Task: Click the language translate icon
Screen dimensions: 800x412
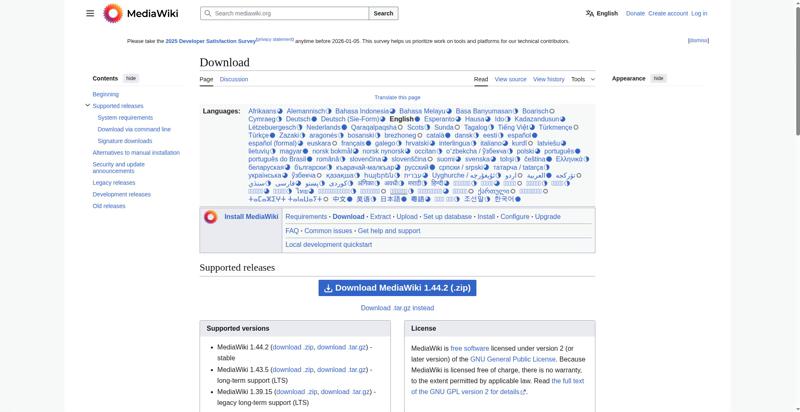Action: [x=590, y=14]
